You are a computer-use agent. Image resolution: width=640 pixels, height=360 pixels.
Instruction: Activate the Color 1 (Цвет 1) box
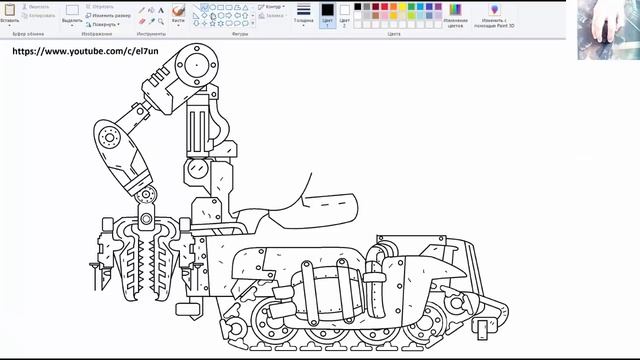pyautogui.click(x=327, y=16)
